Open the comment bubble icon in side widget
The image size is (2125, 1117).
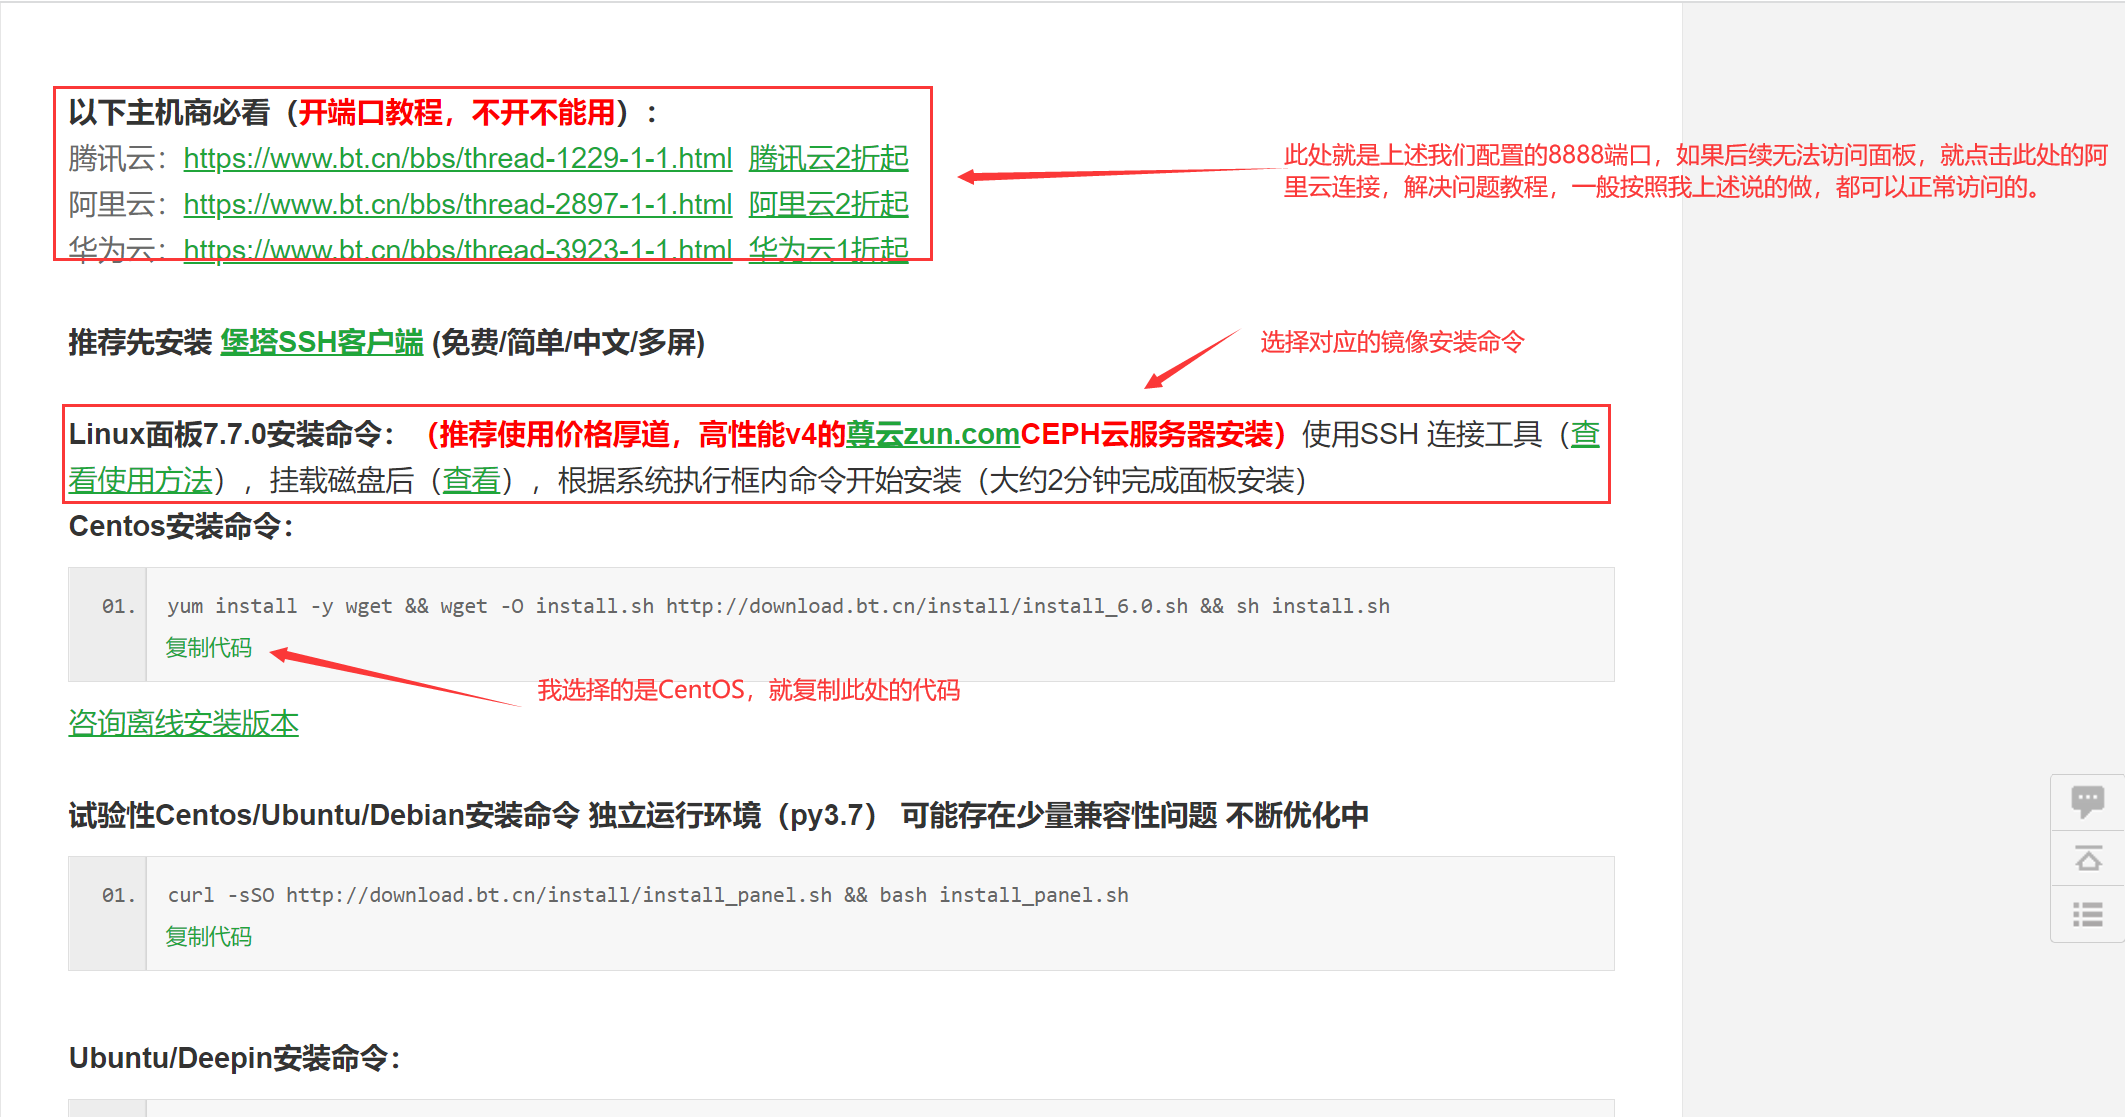tap(2087, 802)
